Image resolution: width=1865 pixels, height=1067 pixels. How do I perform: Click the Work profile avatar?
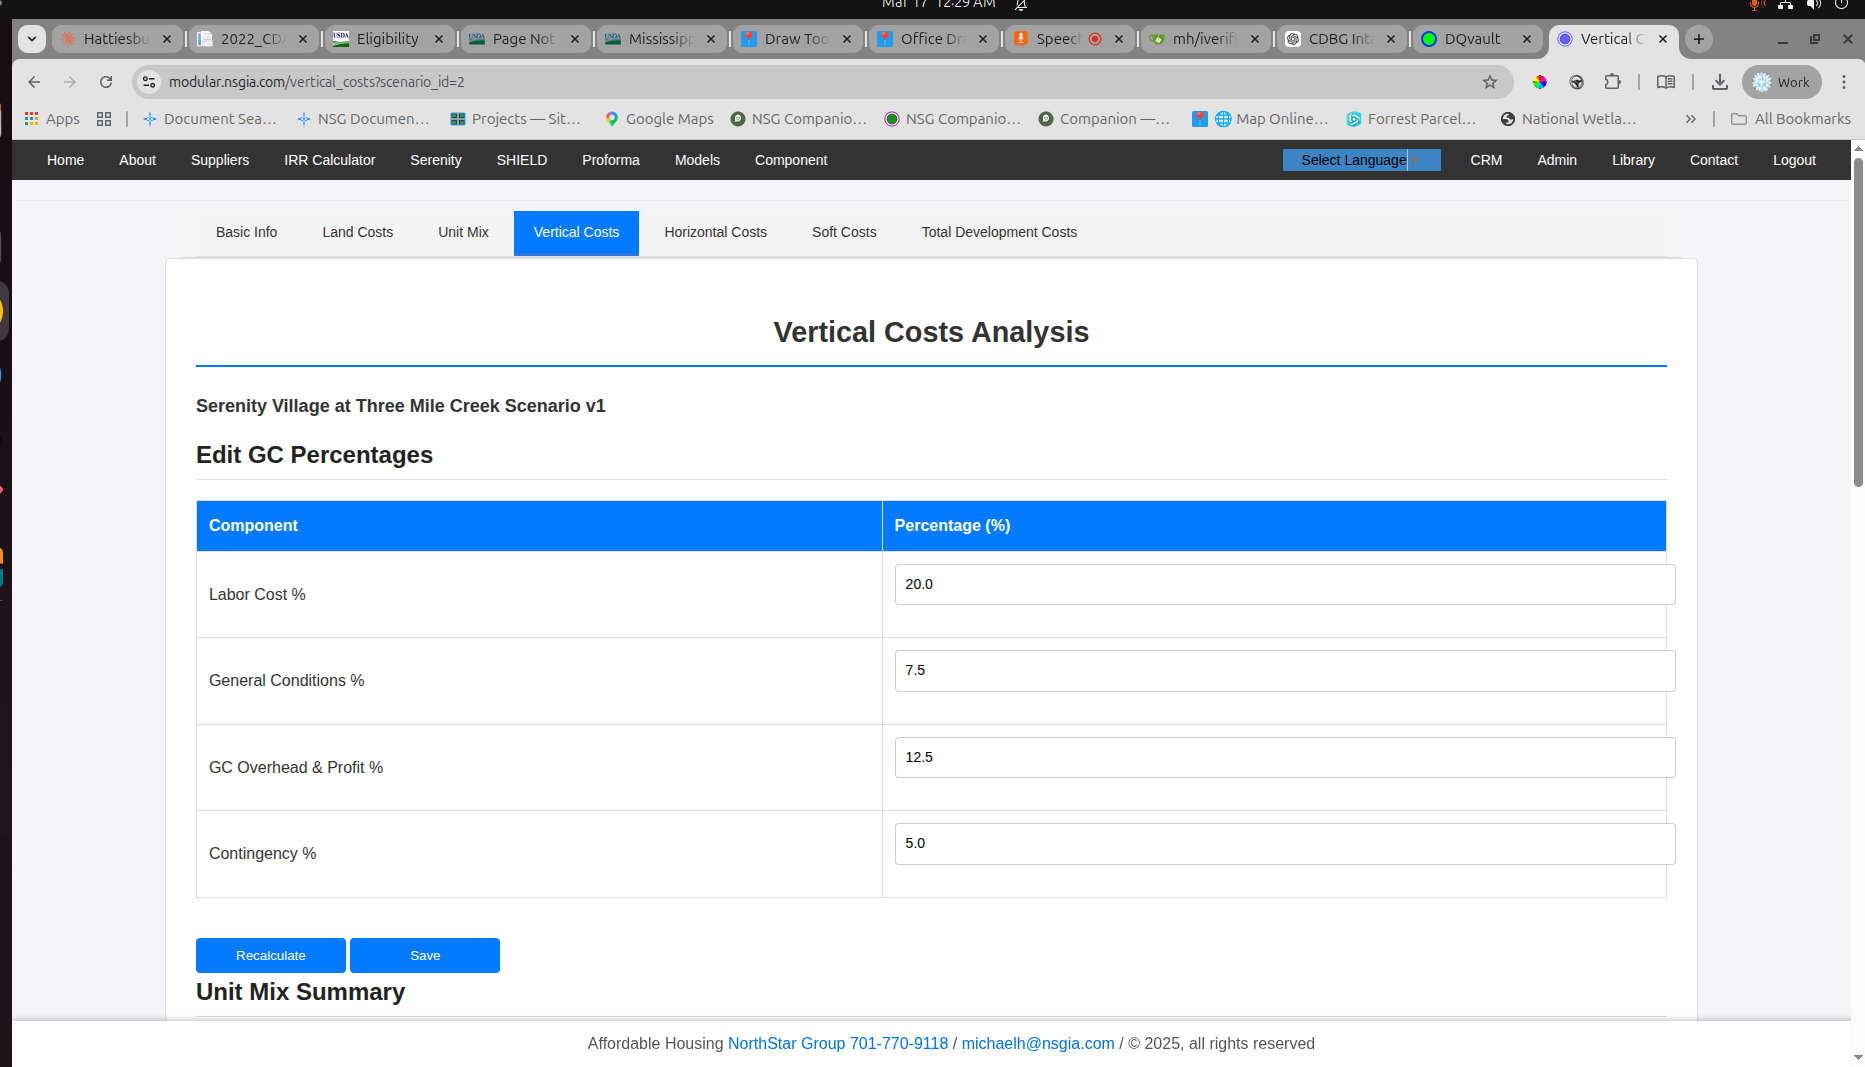[x=1781, y=82]
